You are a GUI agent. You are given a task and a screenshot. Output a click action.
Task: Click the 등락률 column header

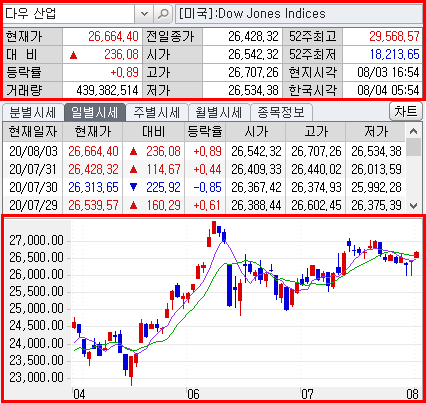tap(205, 132)
